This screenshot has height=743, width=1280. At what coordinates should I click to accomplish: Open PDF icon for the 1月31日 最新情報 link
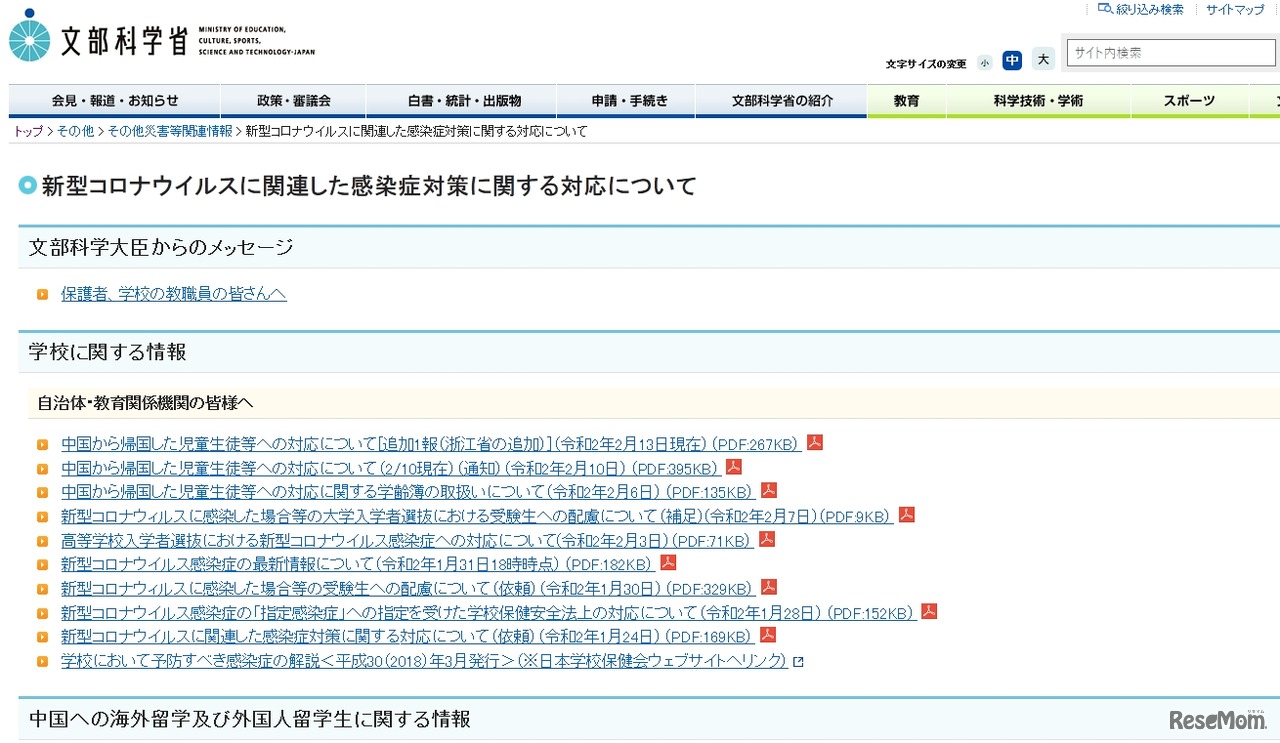coord(666,563)
